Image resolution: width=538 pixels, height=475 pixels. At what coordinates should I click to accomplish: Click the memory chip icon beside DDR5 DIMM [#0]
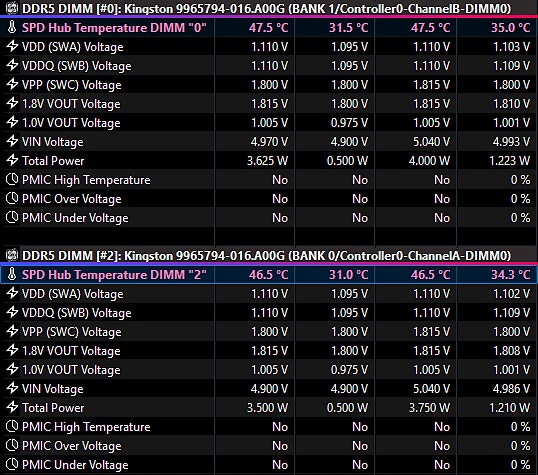[x=12, y=8]
